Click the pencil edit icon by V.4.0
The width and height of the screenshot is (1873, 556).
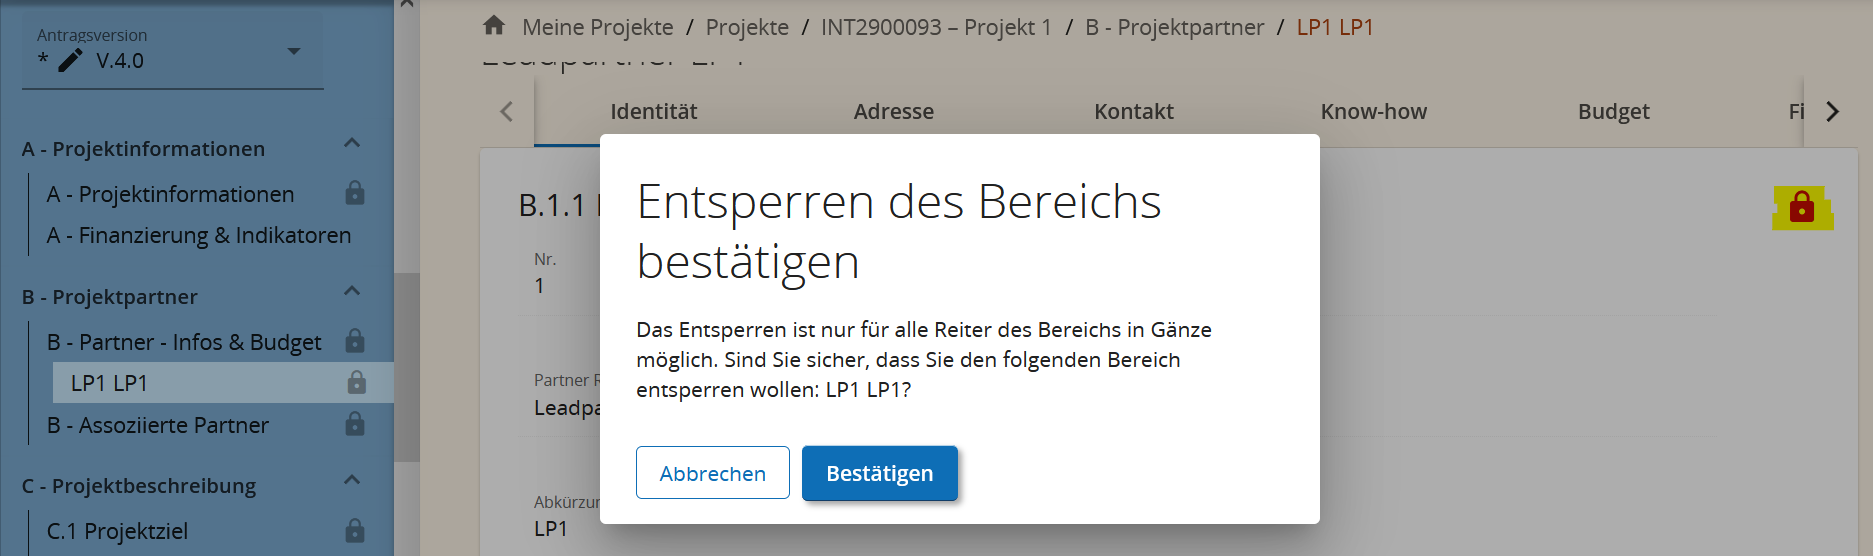(x=70, y=61)
